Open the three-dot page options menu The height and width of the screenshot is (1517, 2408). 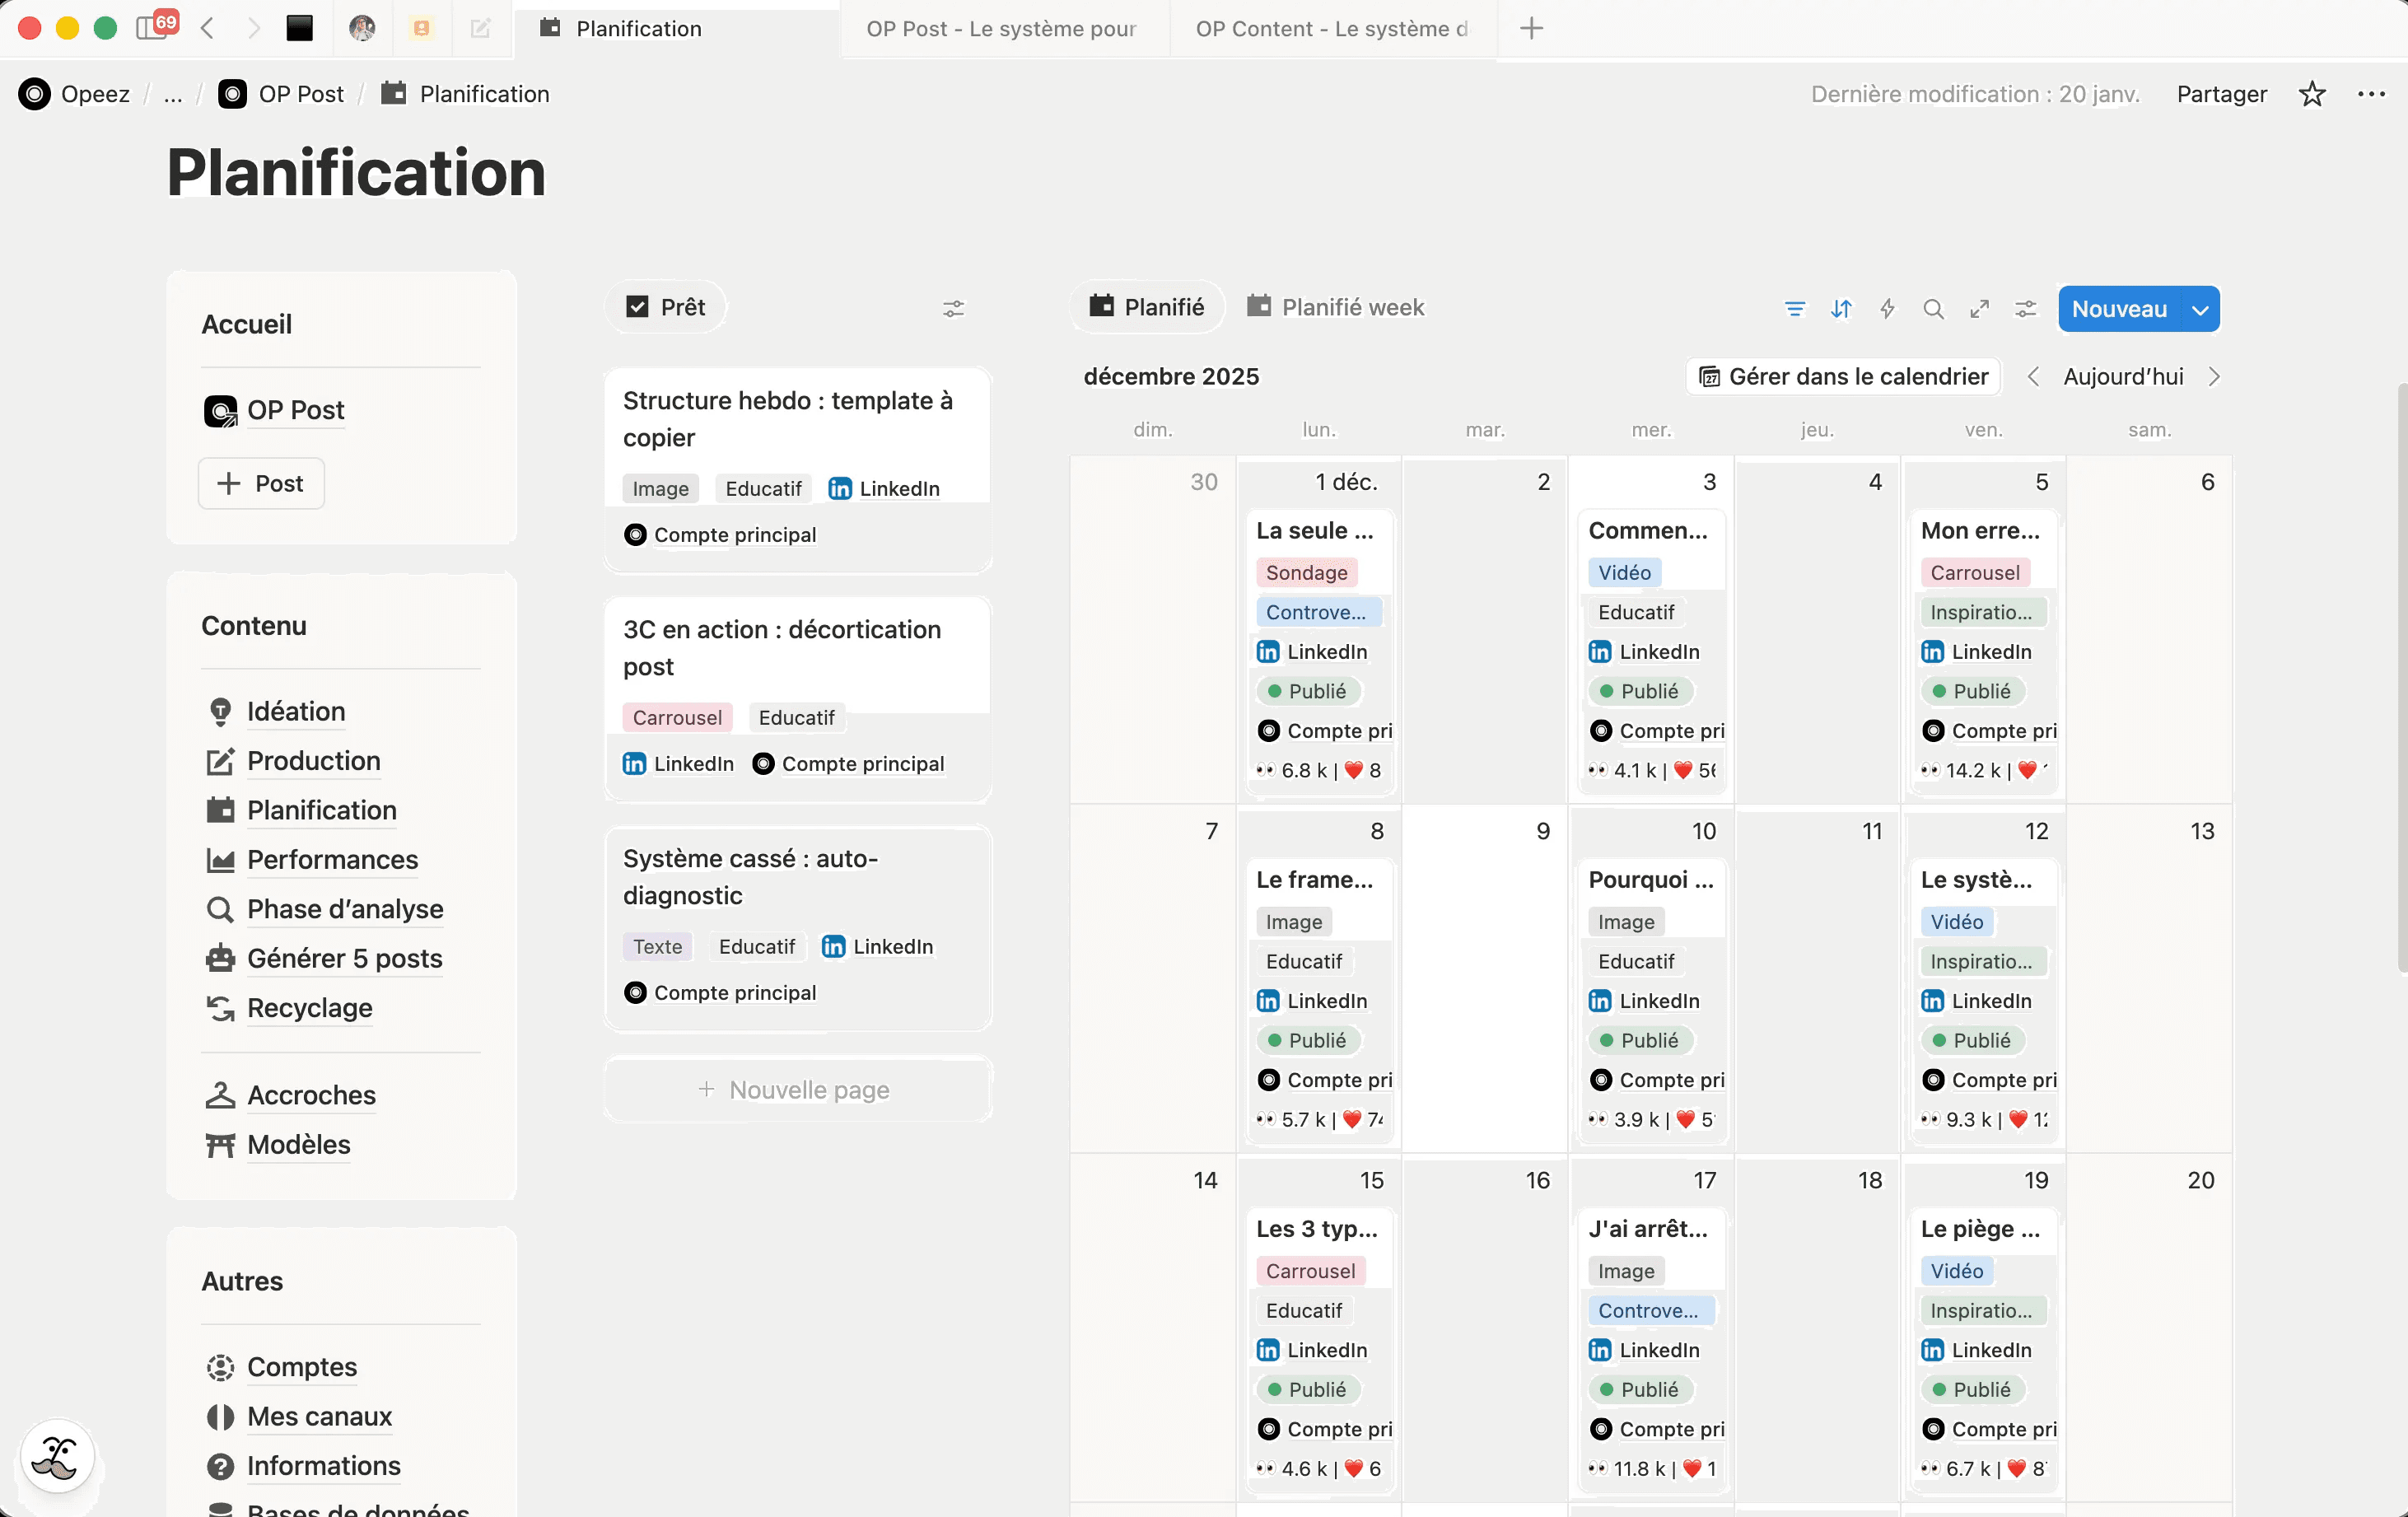click(x=2371, y=94)
